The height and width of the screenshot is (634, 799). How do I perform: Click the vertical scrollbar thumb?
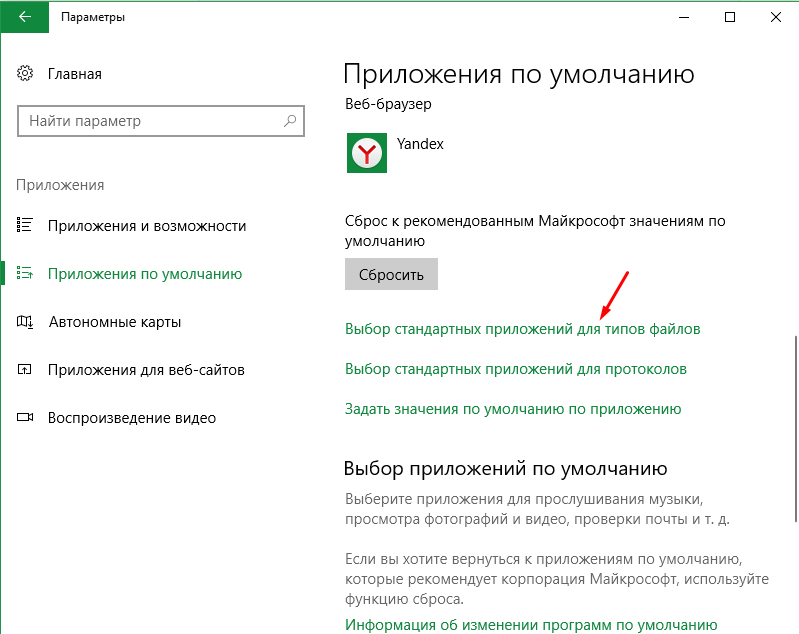click(795, 429)
